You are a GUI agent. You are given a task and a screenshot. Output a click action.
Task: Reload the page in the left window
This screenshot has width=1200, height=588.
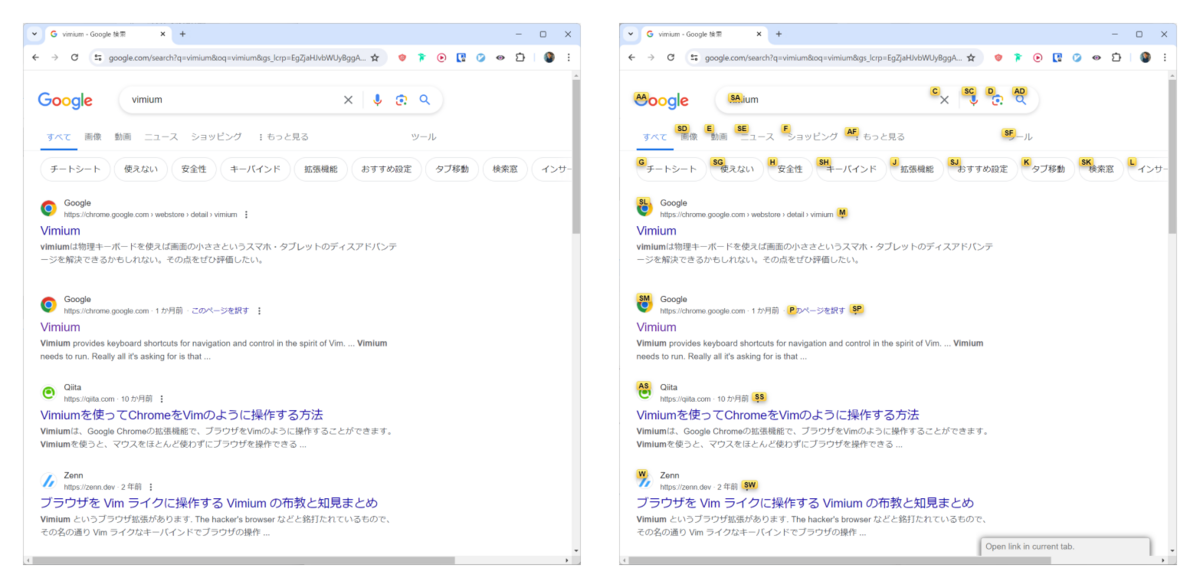tap(74, 58)
